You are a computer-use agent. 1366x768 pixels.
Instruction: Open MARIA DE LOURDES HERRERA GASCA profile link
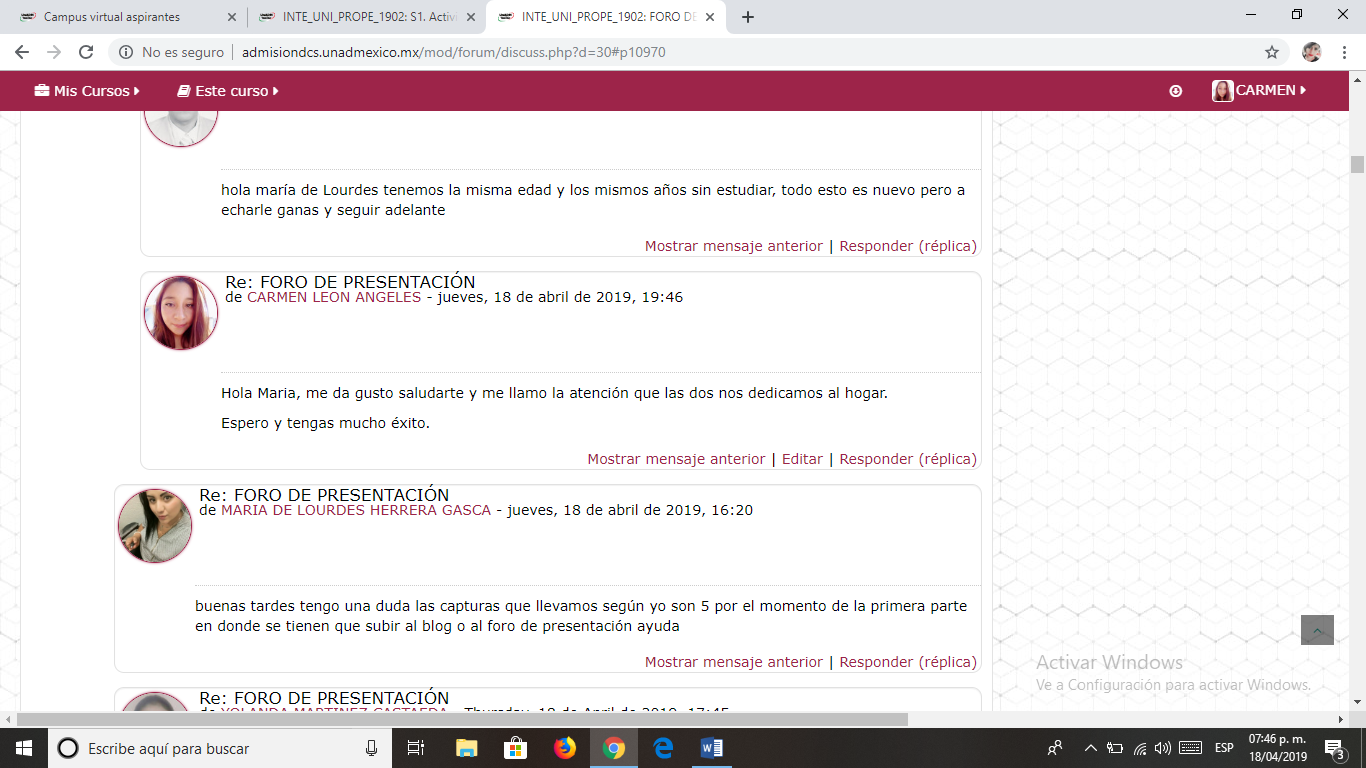click(x=356, y=510)
